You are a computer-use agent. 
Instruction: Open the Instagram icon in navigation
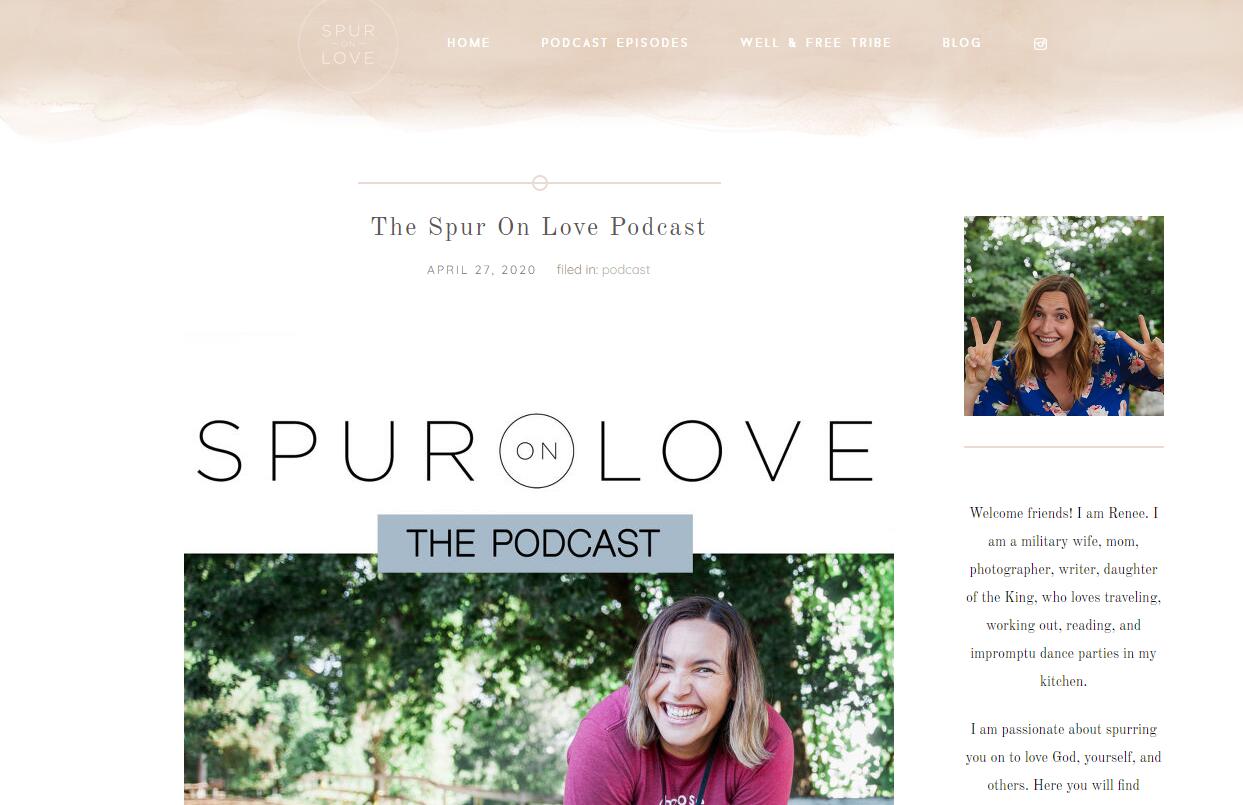click(1040, 44)
